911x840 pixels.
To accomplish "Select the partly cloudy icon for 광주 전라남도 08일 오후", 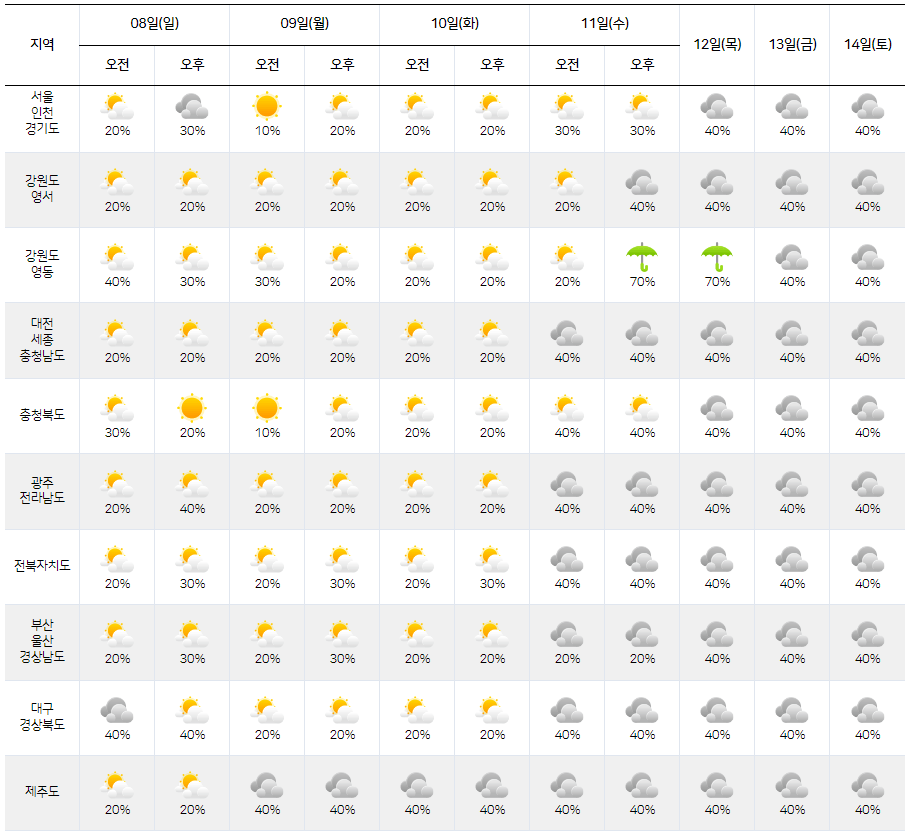I will pos(192,484).
